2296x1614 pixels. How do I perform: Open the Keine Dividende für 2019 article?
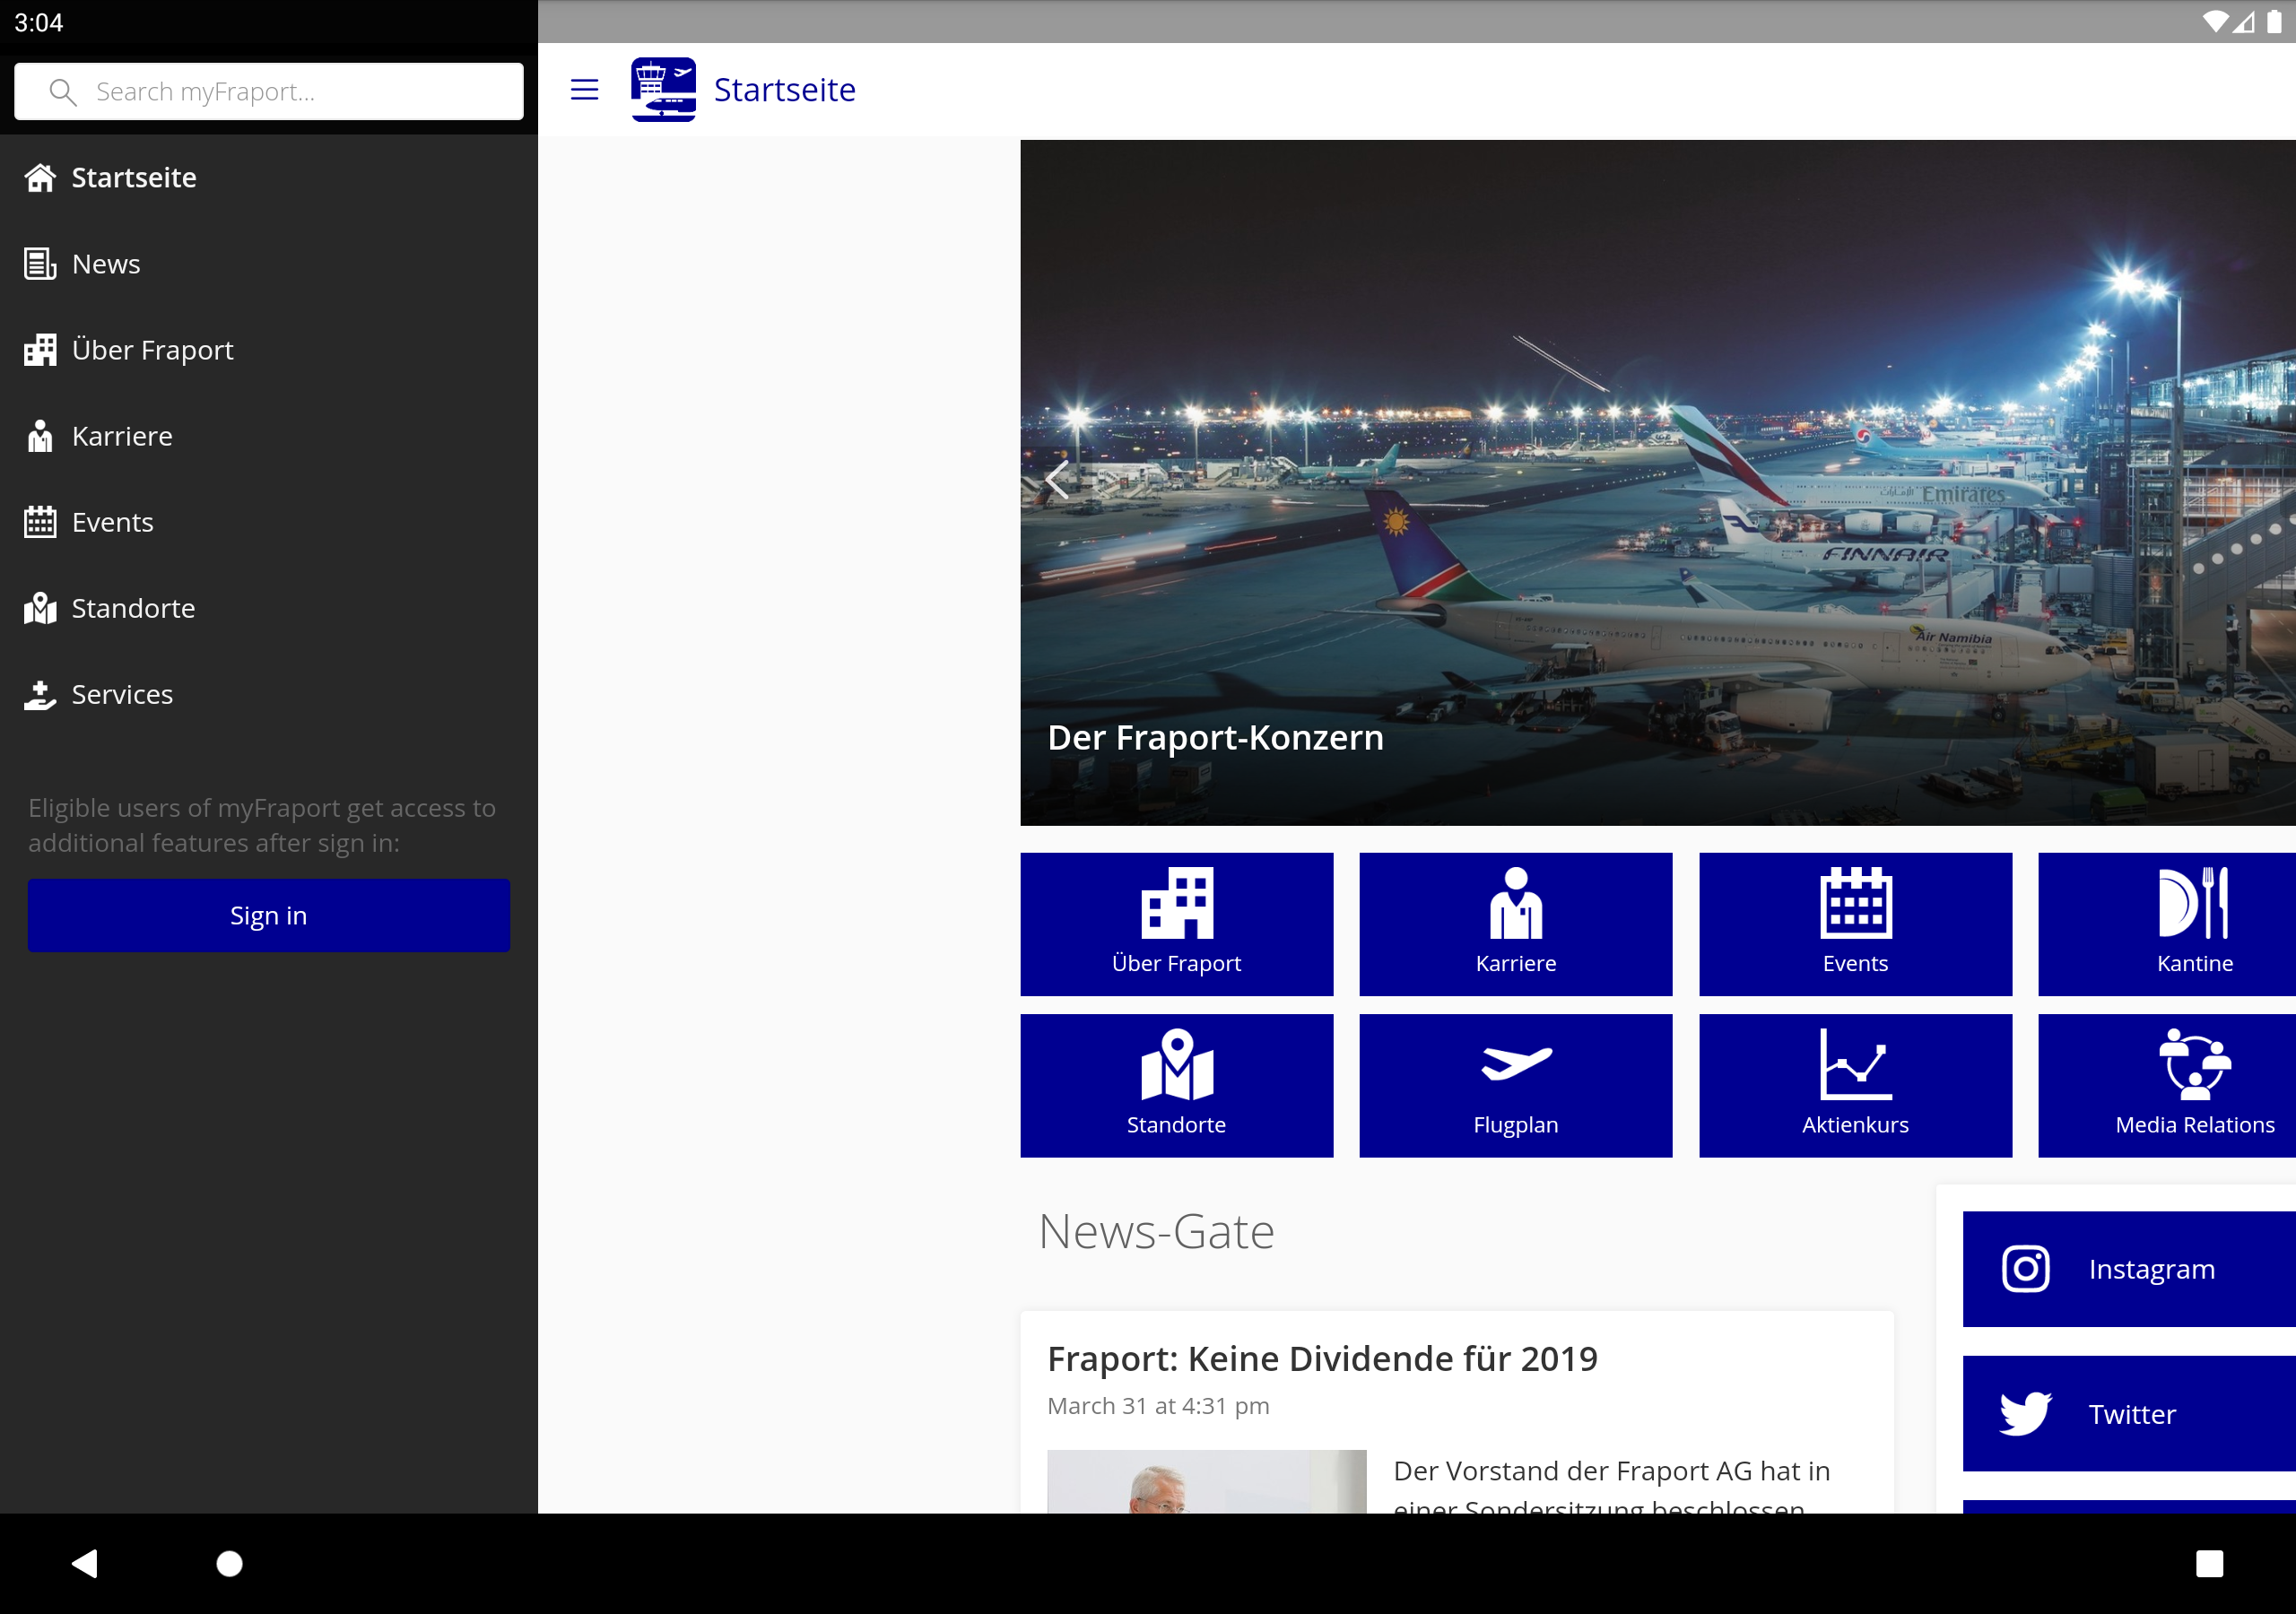(x=1321, y=1359)
